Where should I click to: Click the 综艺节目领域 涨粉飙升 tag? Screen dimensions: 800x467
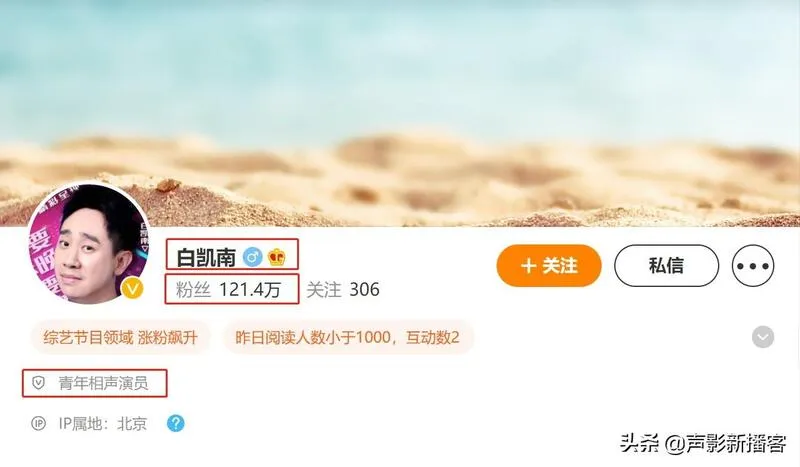coord(120,337)
